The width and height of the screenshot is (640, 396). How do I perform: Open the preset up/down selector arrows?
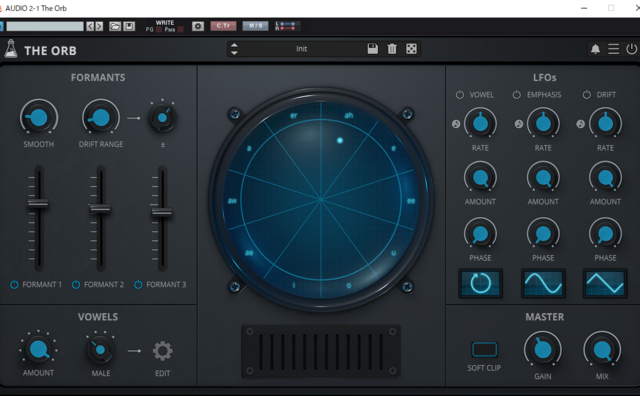(x=234, y=49)
